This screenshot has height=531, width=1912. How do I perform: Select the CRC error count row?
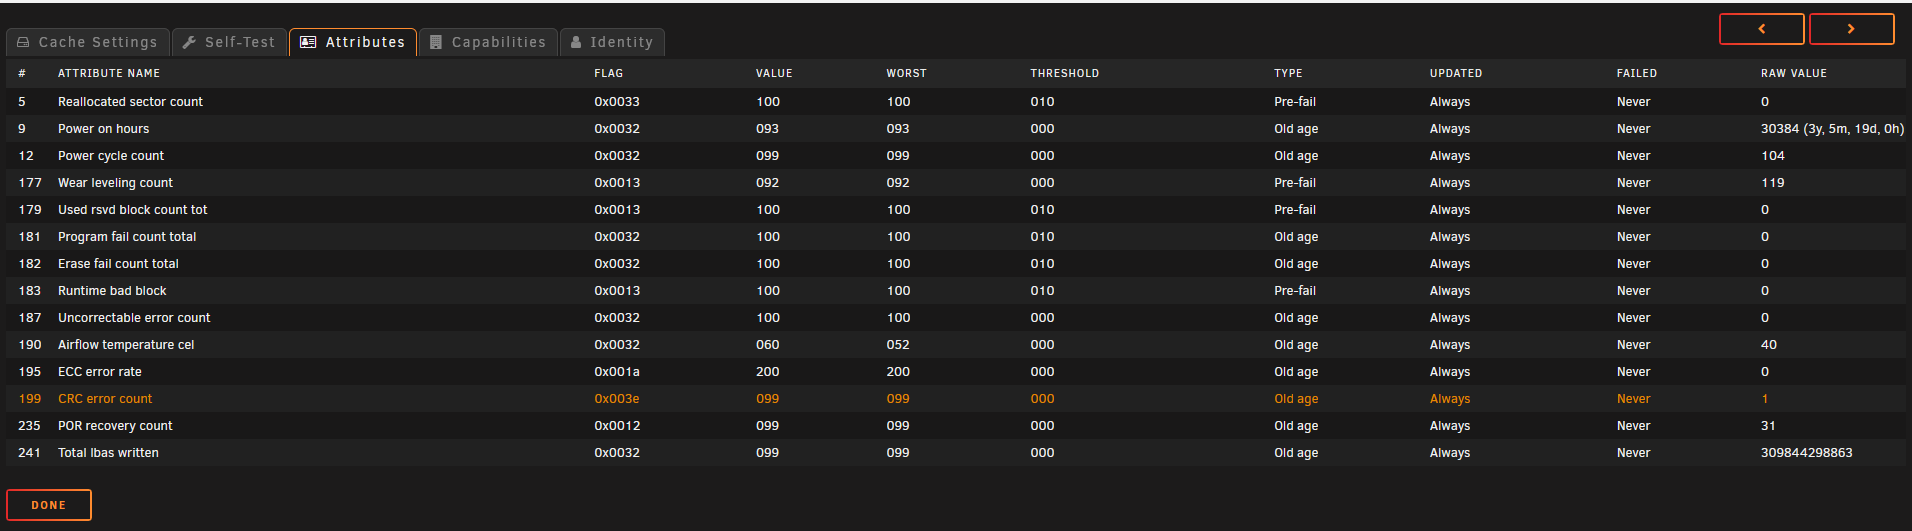coord(956,399)
